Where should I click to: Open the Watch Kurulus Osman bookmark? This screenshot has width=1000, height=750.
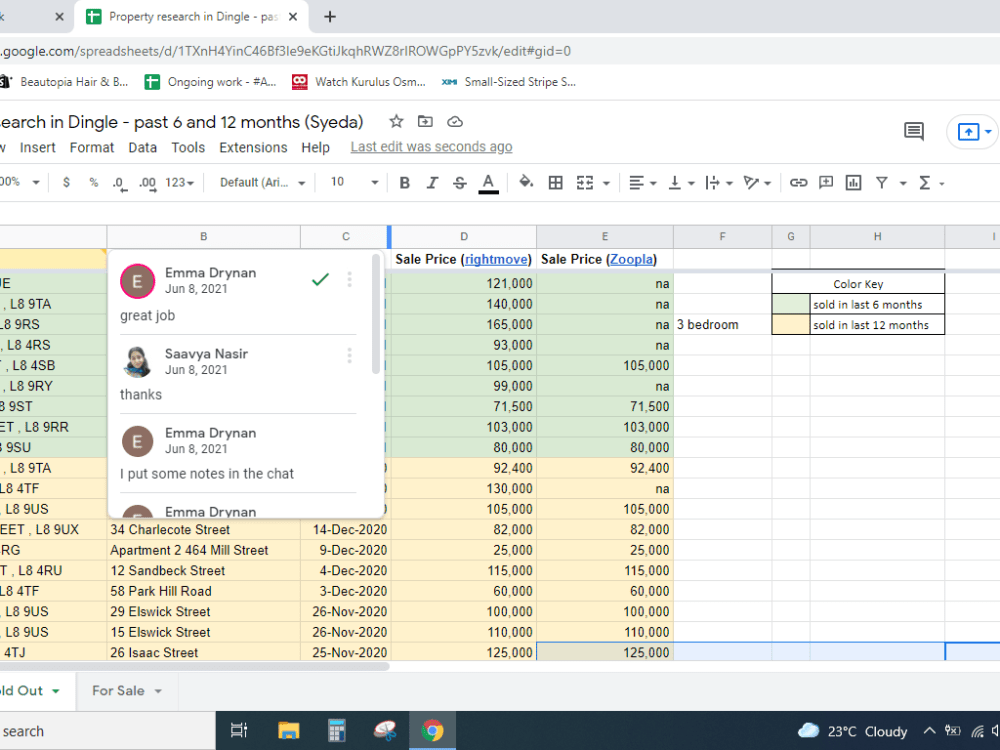click(358, 82)
